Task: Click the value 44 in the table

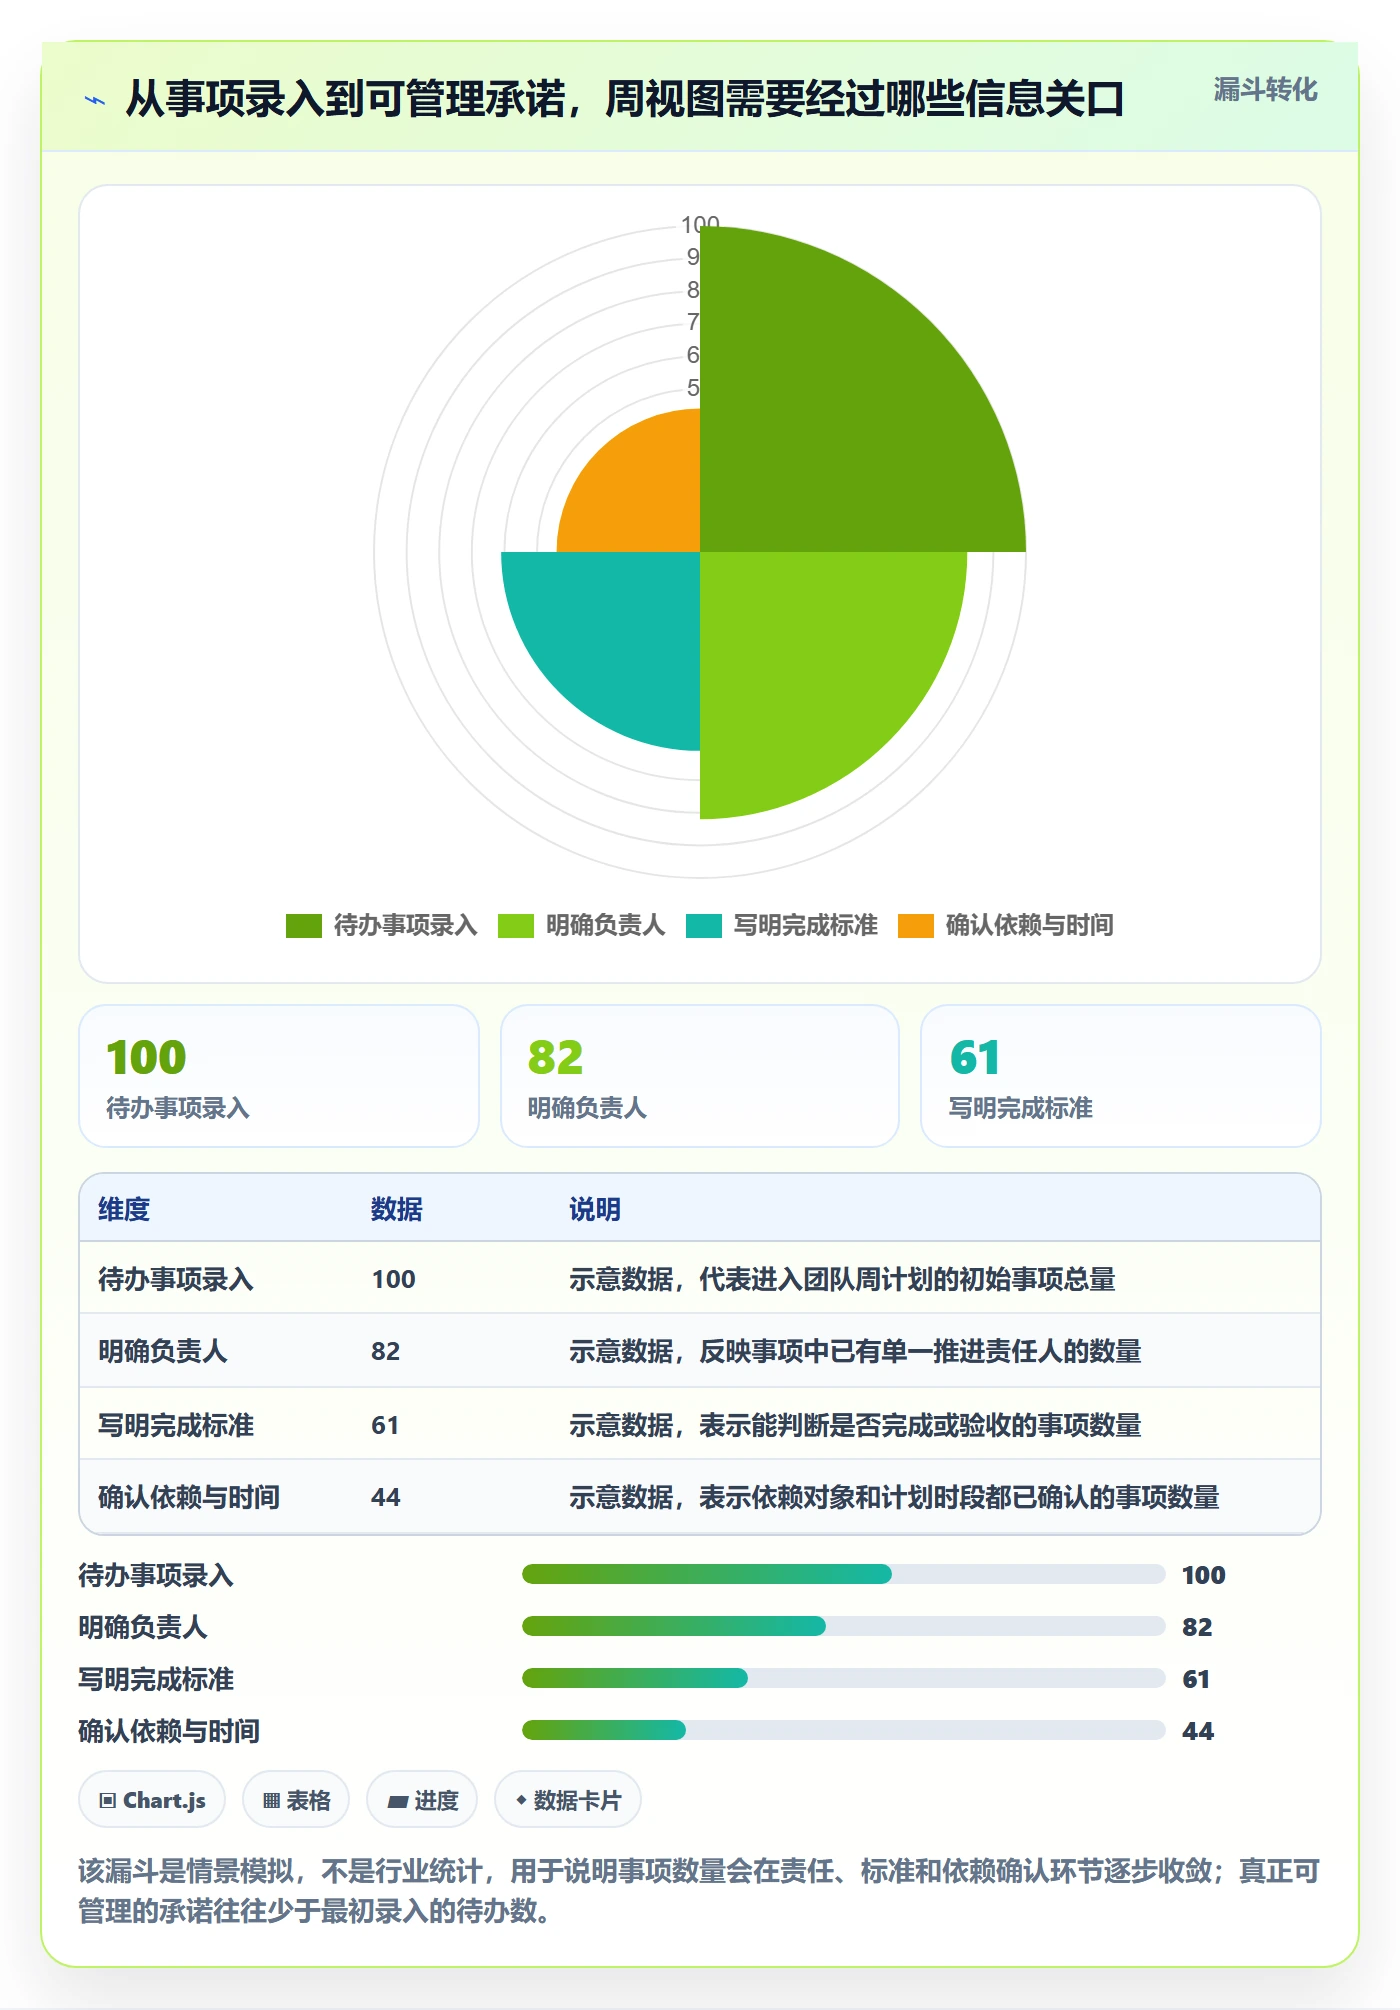Action: (x=385, y=1497)
